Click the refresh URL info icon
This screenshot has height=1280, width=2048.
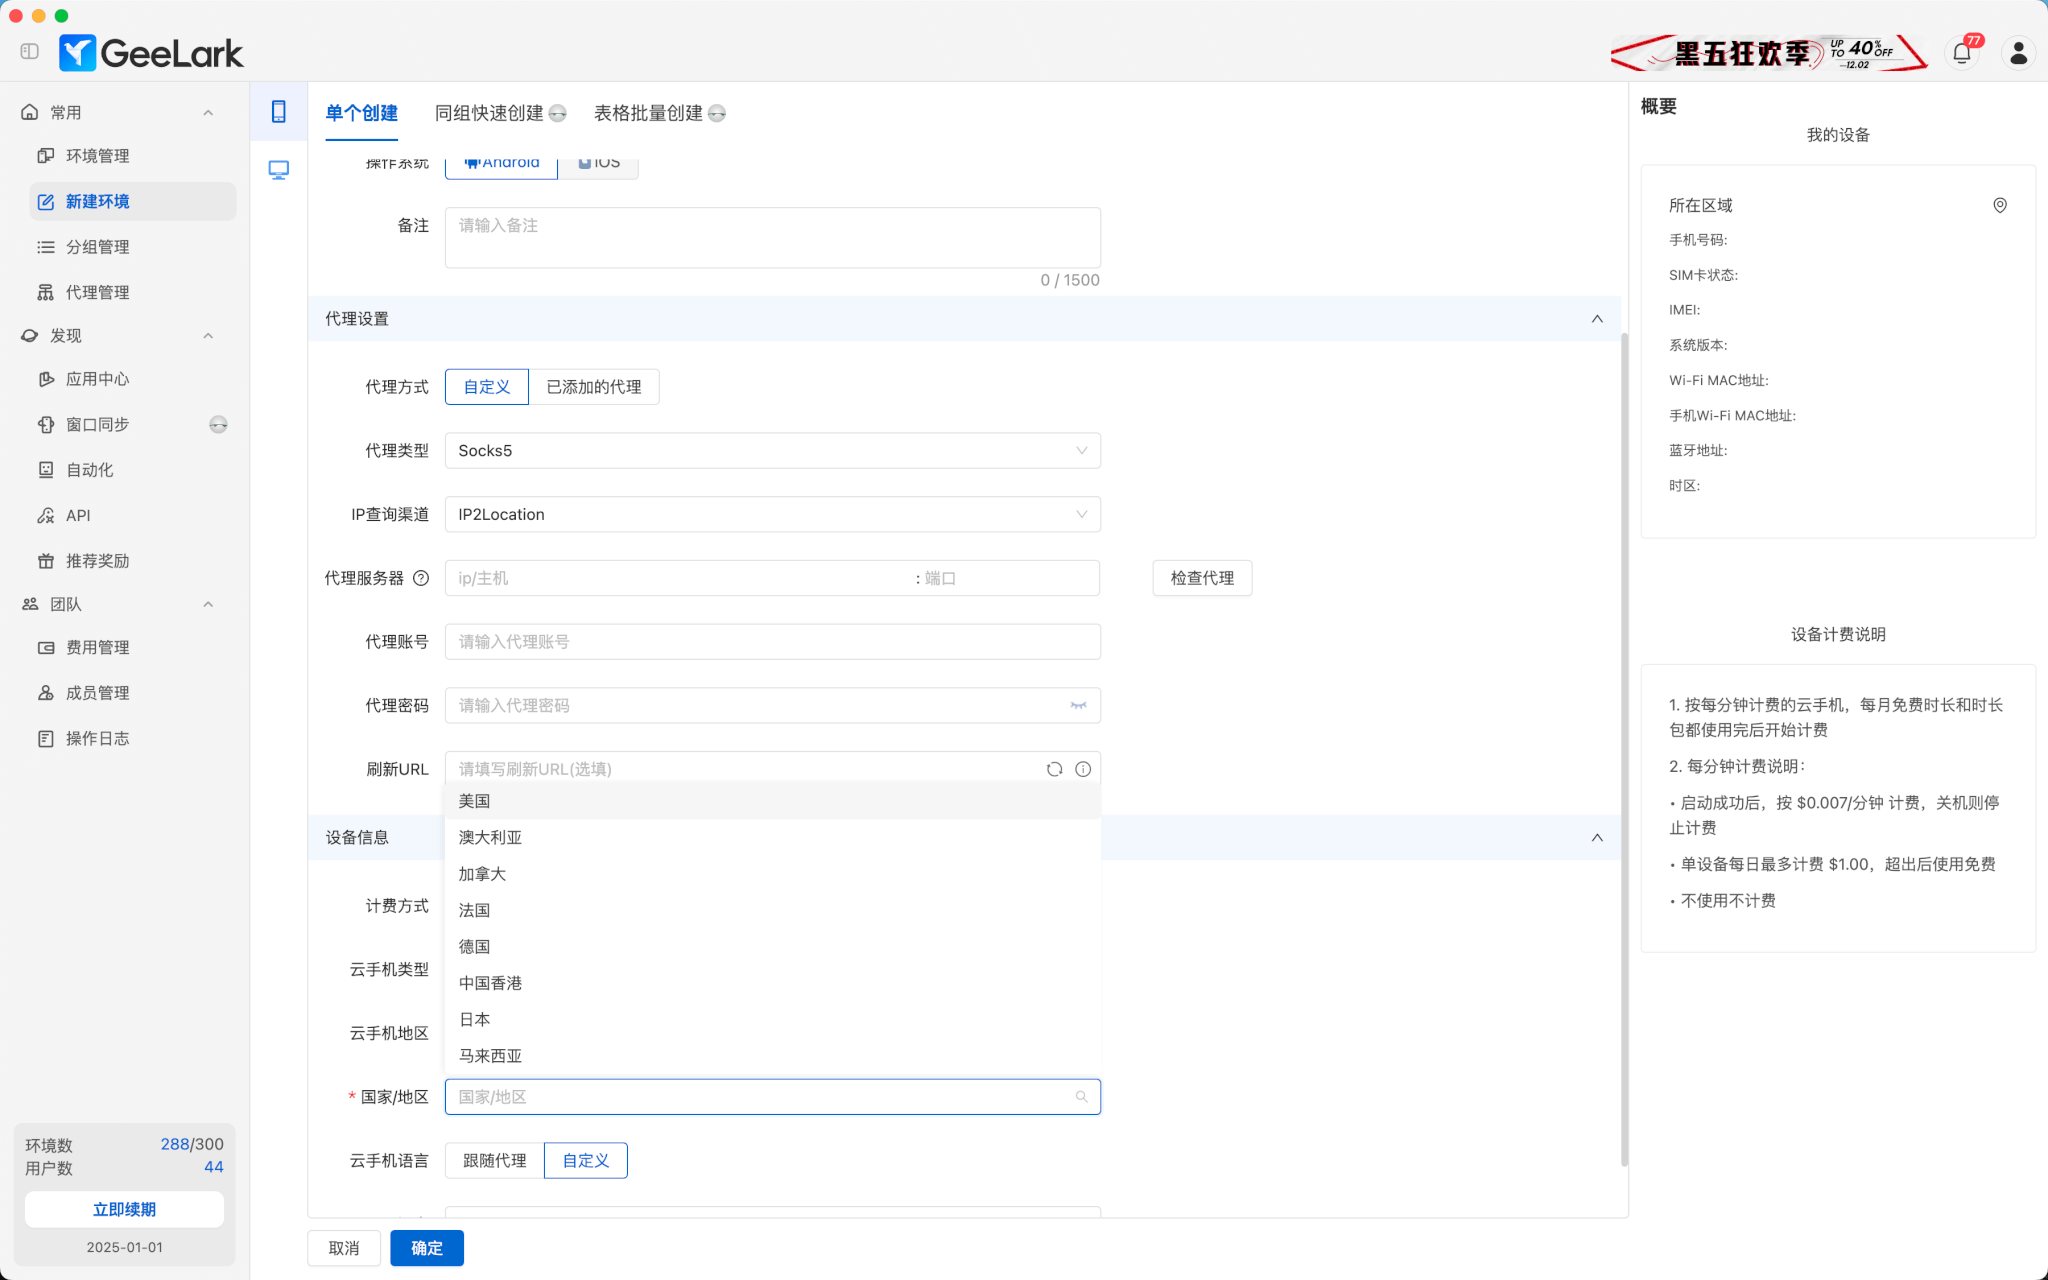click(x=1083, y=769)
